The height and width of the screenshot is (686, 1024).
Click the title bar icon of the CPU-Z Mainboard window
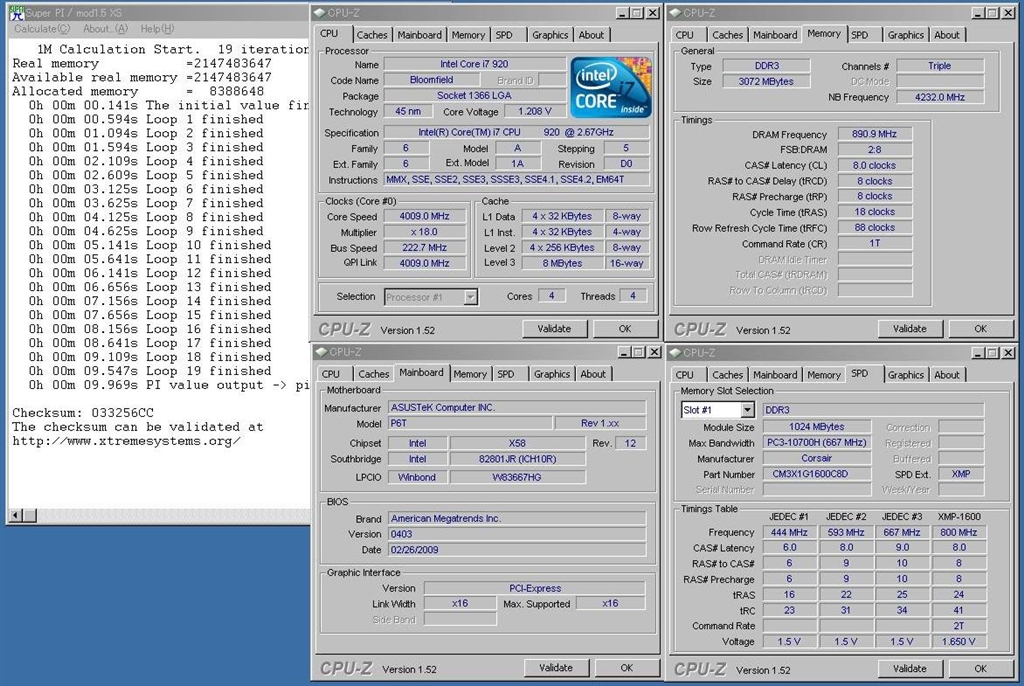321,351
